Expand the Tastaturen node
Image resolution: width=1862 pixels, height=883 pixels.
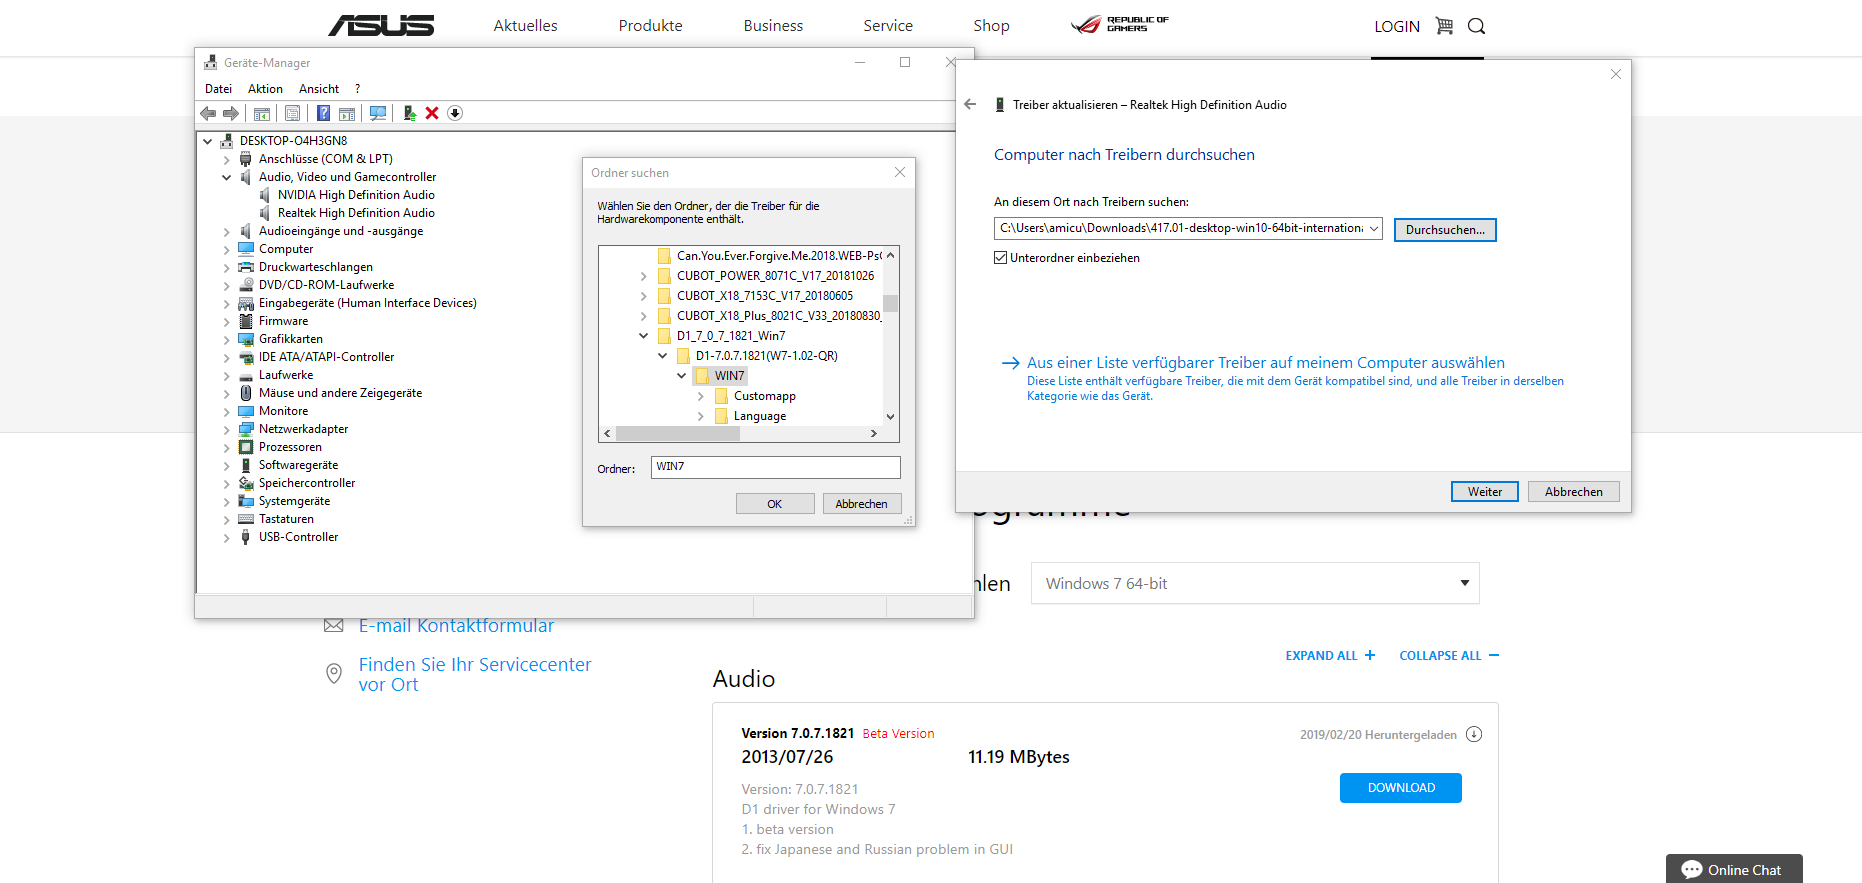pyautogui.click(x=227, y=519)
